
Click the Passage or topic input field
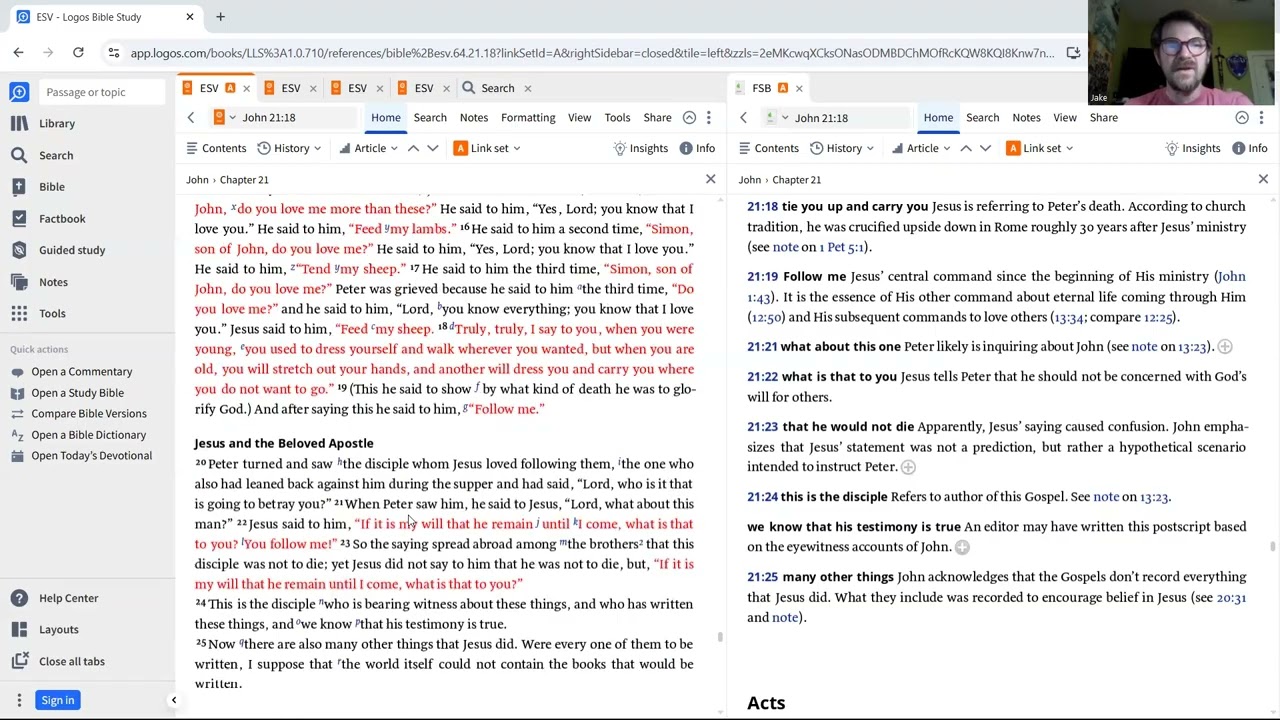103,92
